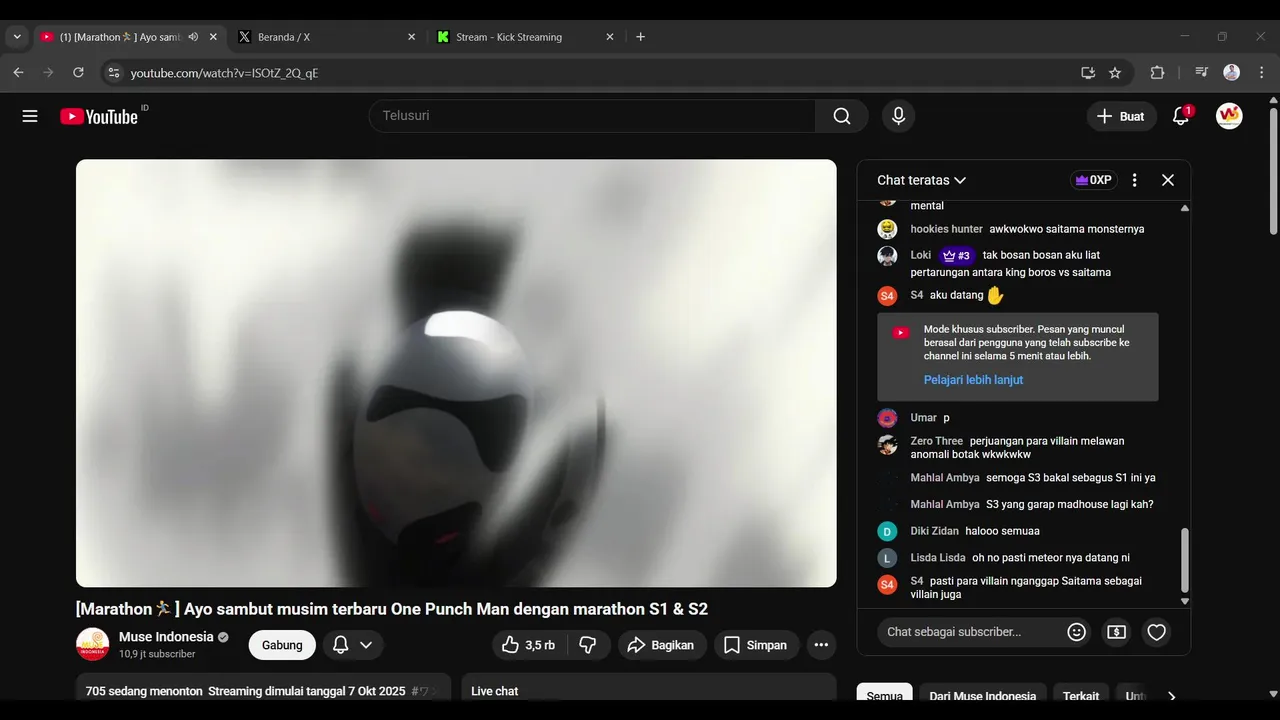Open the notifications bell in header
The height and width of the screenshot is (720, 1280).
1181,116
